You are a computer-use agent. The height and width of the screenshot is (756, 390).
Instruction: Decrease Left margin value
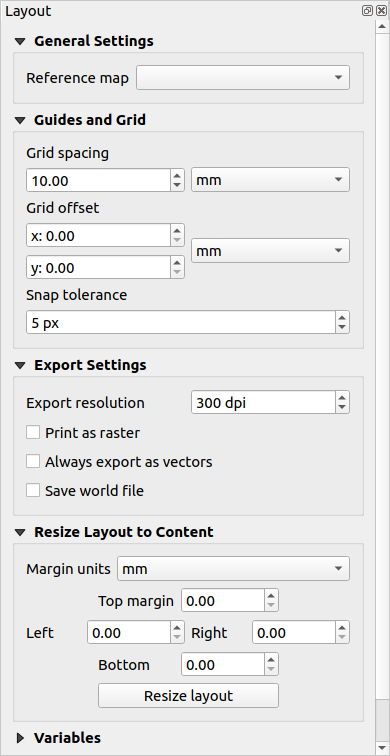tap(177, 638)
